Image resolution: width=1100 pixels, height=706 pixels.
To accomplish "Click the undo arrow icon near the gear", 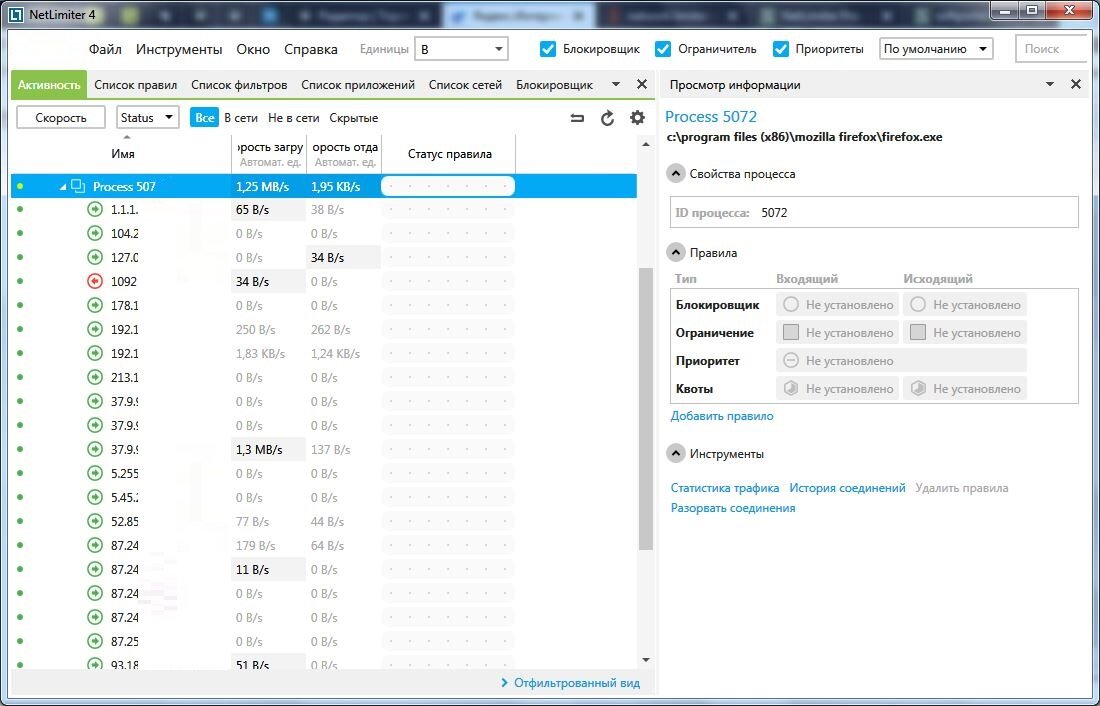I will (577, 117).
